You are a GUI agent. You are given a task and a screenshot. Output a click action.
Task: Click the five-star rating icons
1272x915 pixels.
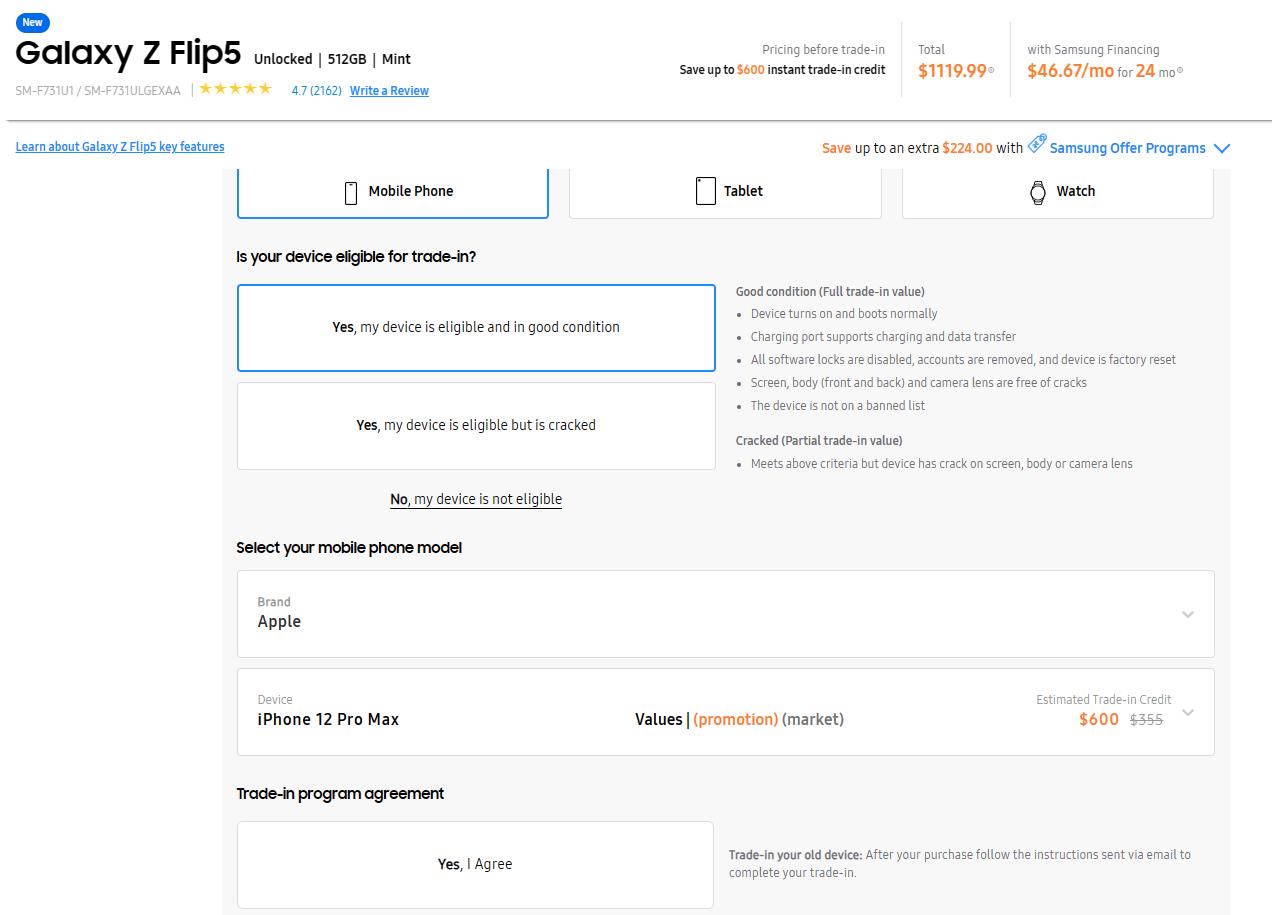[x=235, y=89]
